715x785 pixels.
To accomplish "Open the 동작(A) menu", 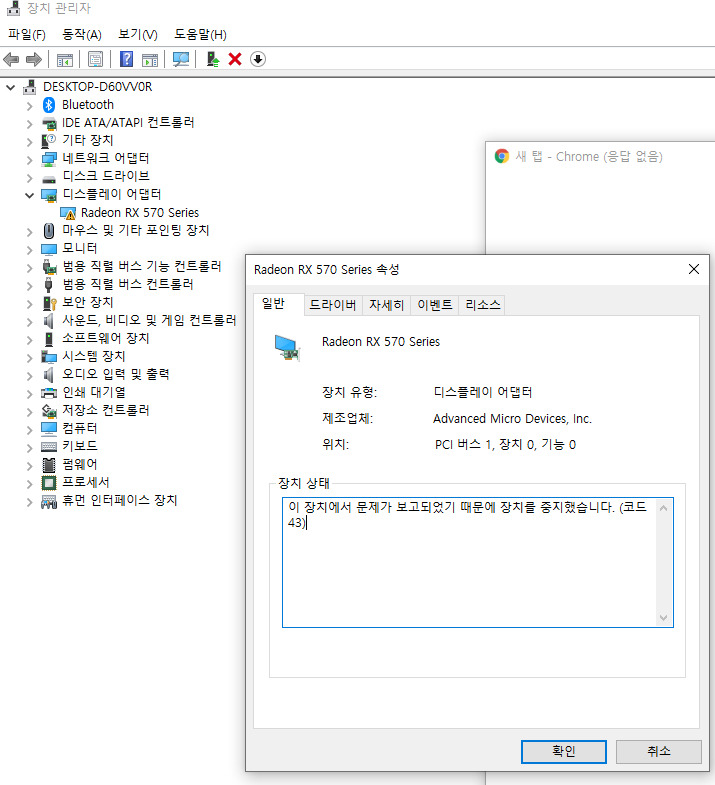I will [82, 34].
